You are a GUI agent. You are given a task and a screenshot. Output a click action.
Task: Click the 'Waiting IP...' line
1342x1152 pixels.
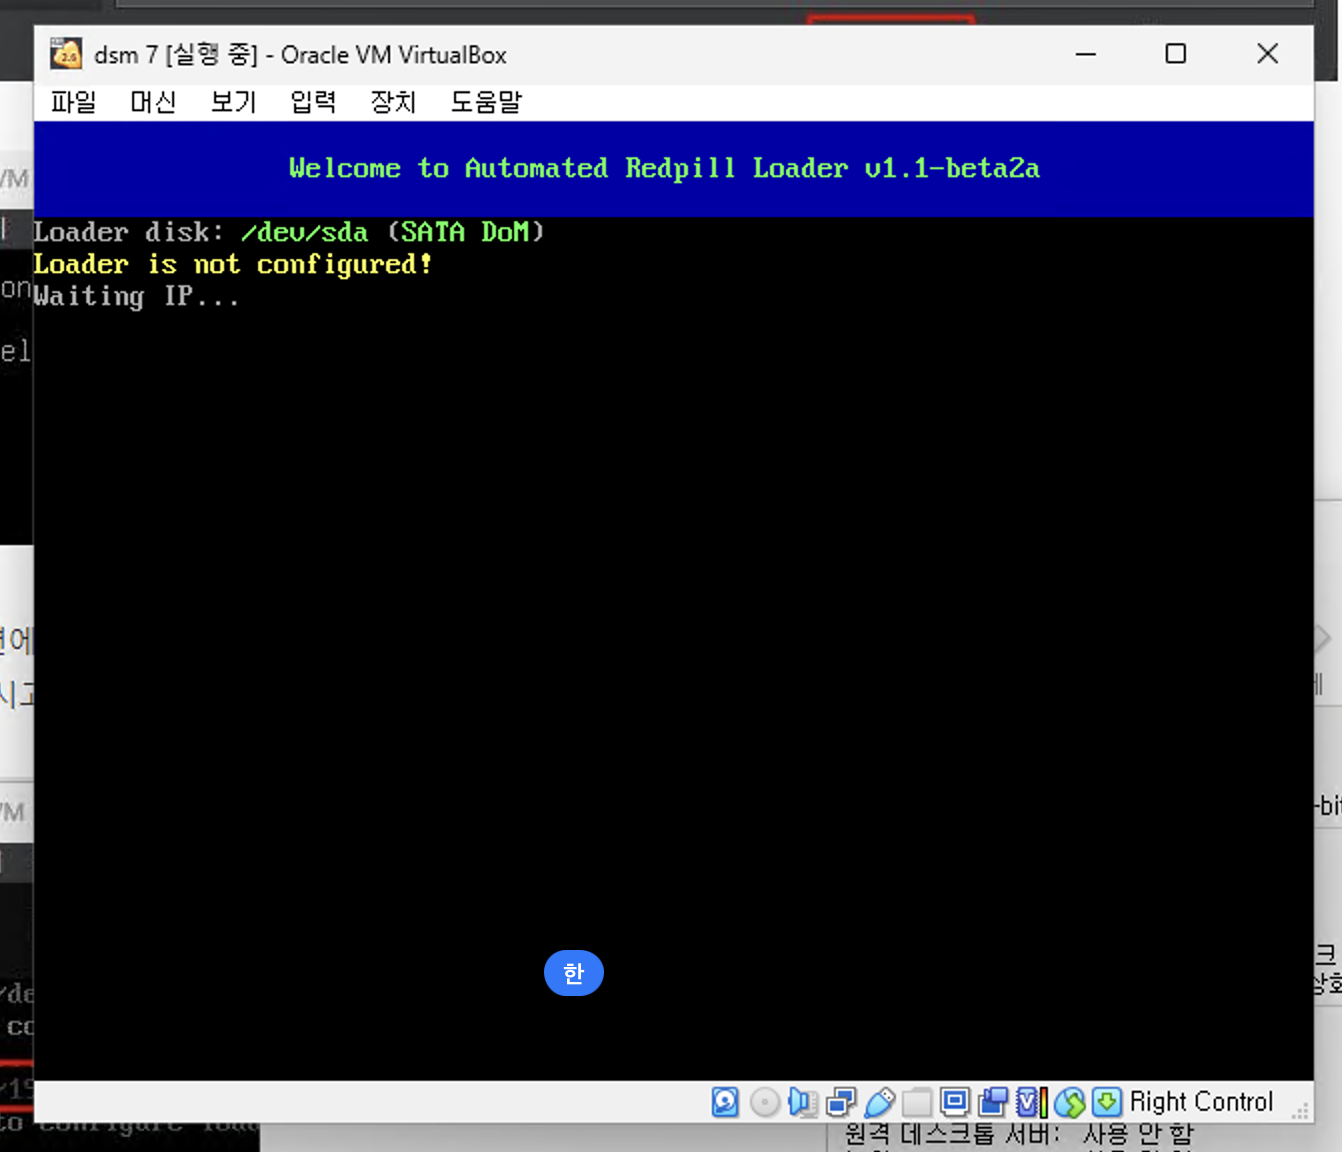[x=136, y=297]
